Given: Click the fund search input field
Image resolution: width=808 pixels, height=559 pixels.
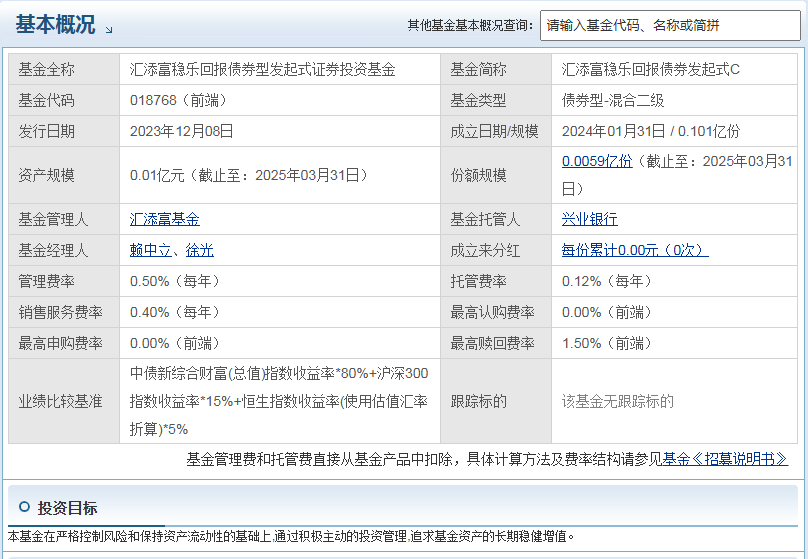Looking at the screenshot, I should click(x=670, y=25).
